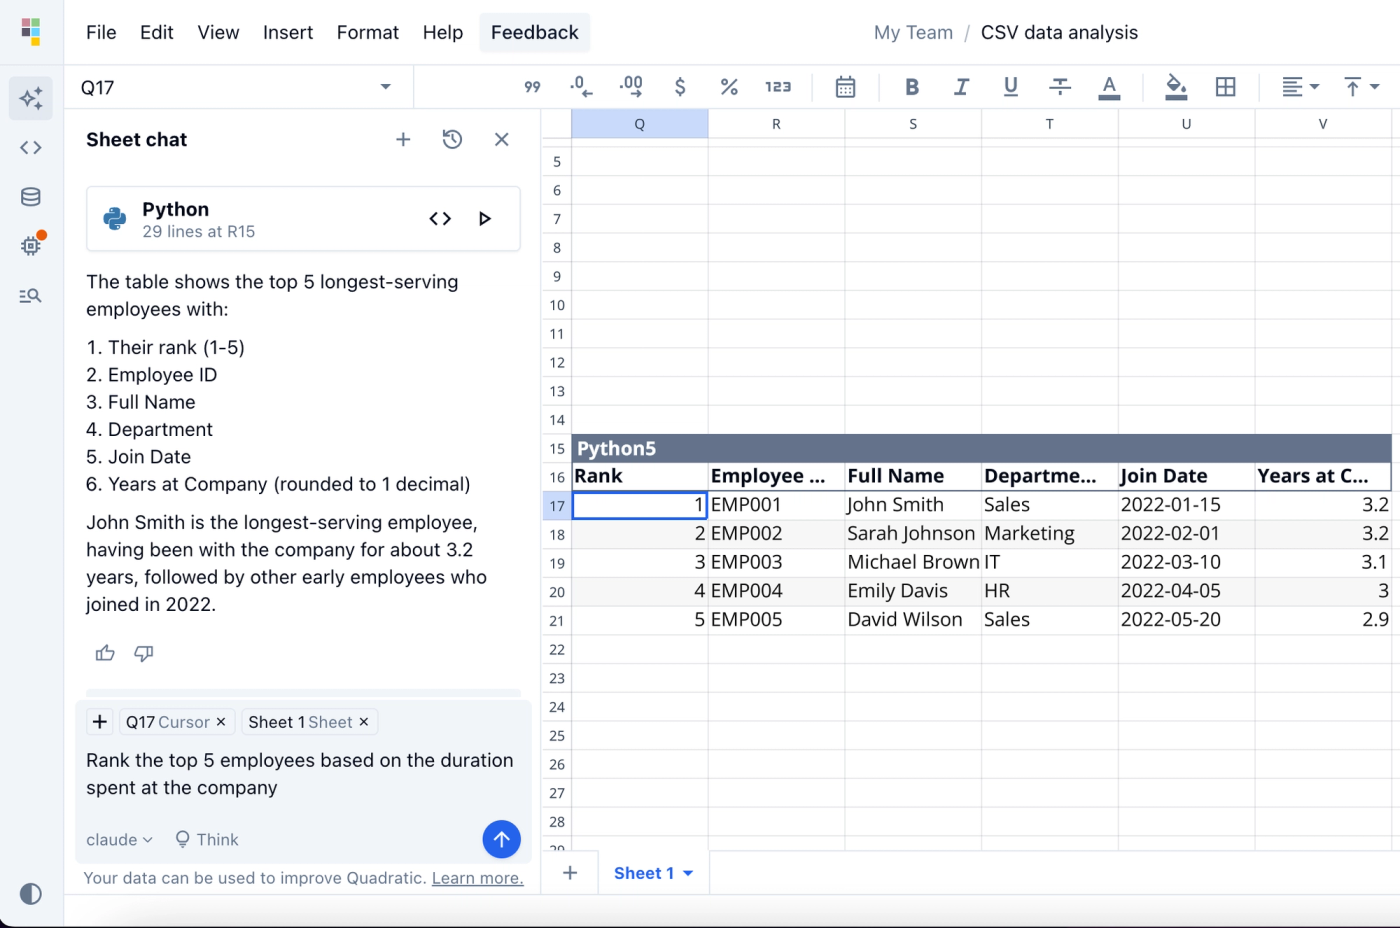Toggle strikethrough formatting
The image size is (1400, 928).
pyautogui.click(x=1060, y=87)
